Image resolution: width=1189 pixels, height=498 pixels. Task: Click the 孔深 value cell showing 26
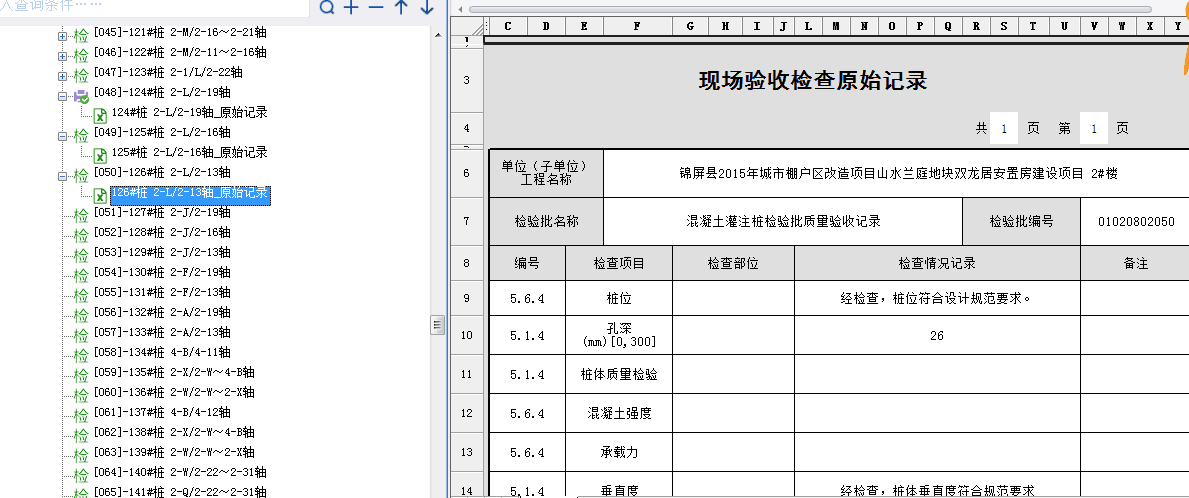pyautogui.click(x=936, y=336)
